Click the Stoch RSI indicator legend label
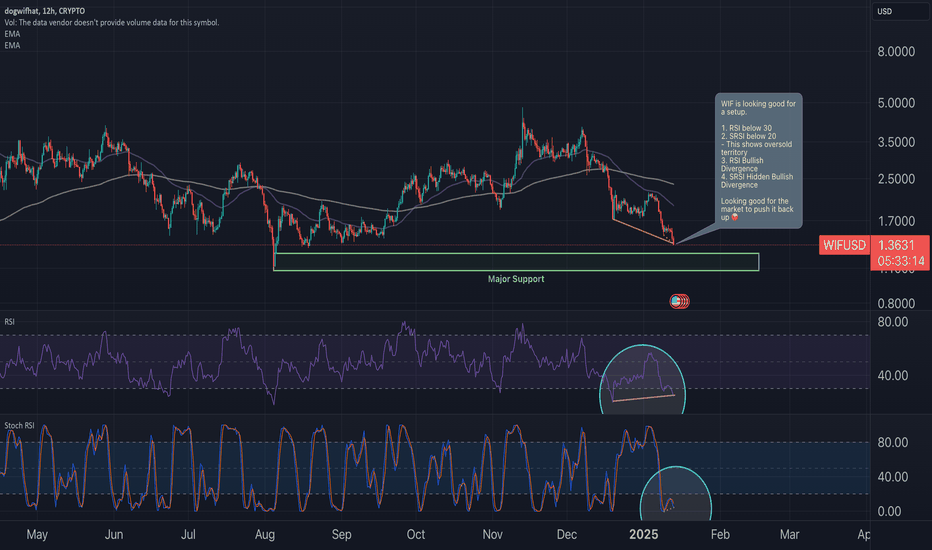 19,426
